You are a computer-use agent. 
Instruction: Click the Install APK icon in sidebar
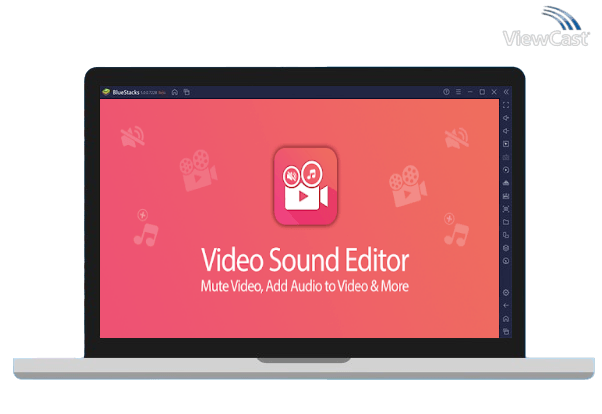[x=506, y=183]
